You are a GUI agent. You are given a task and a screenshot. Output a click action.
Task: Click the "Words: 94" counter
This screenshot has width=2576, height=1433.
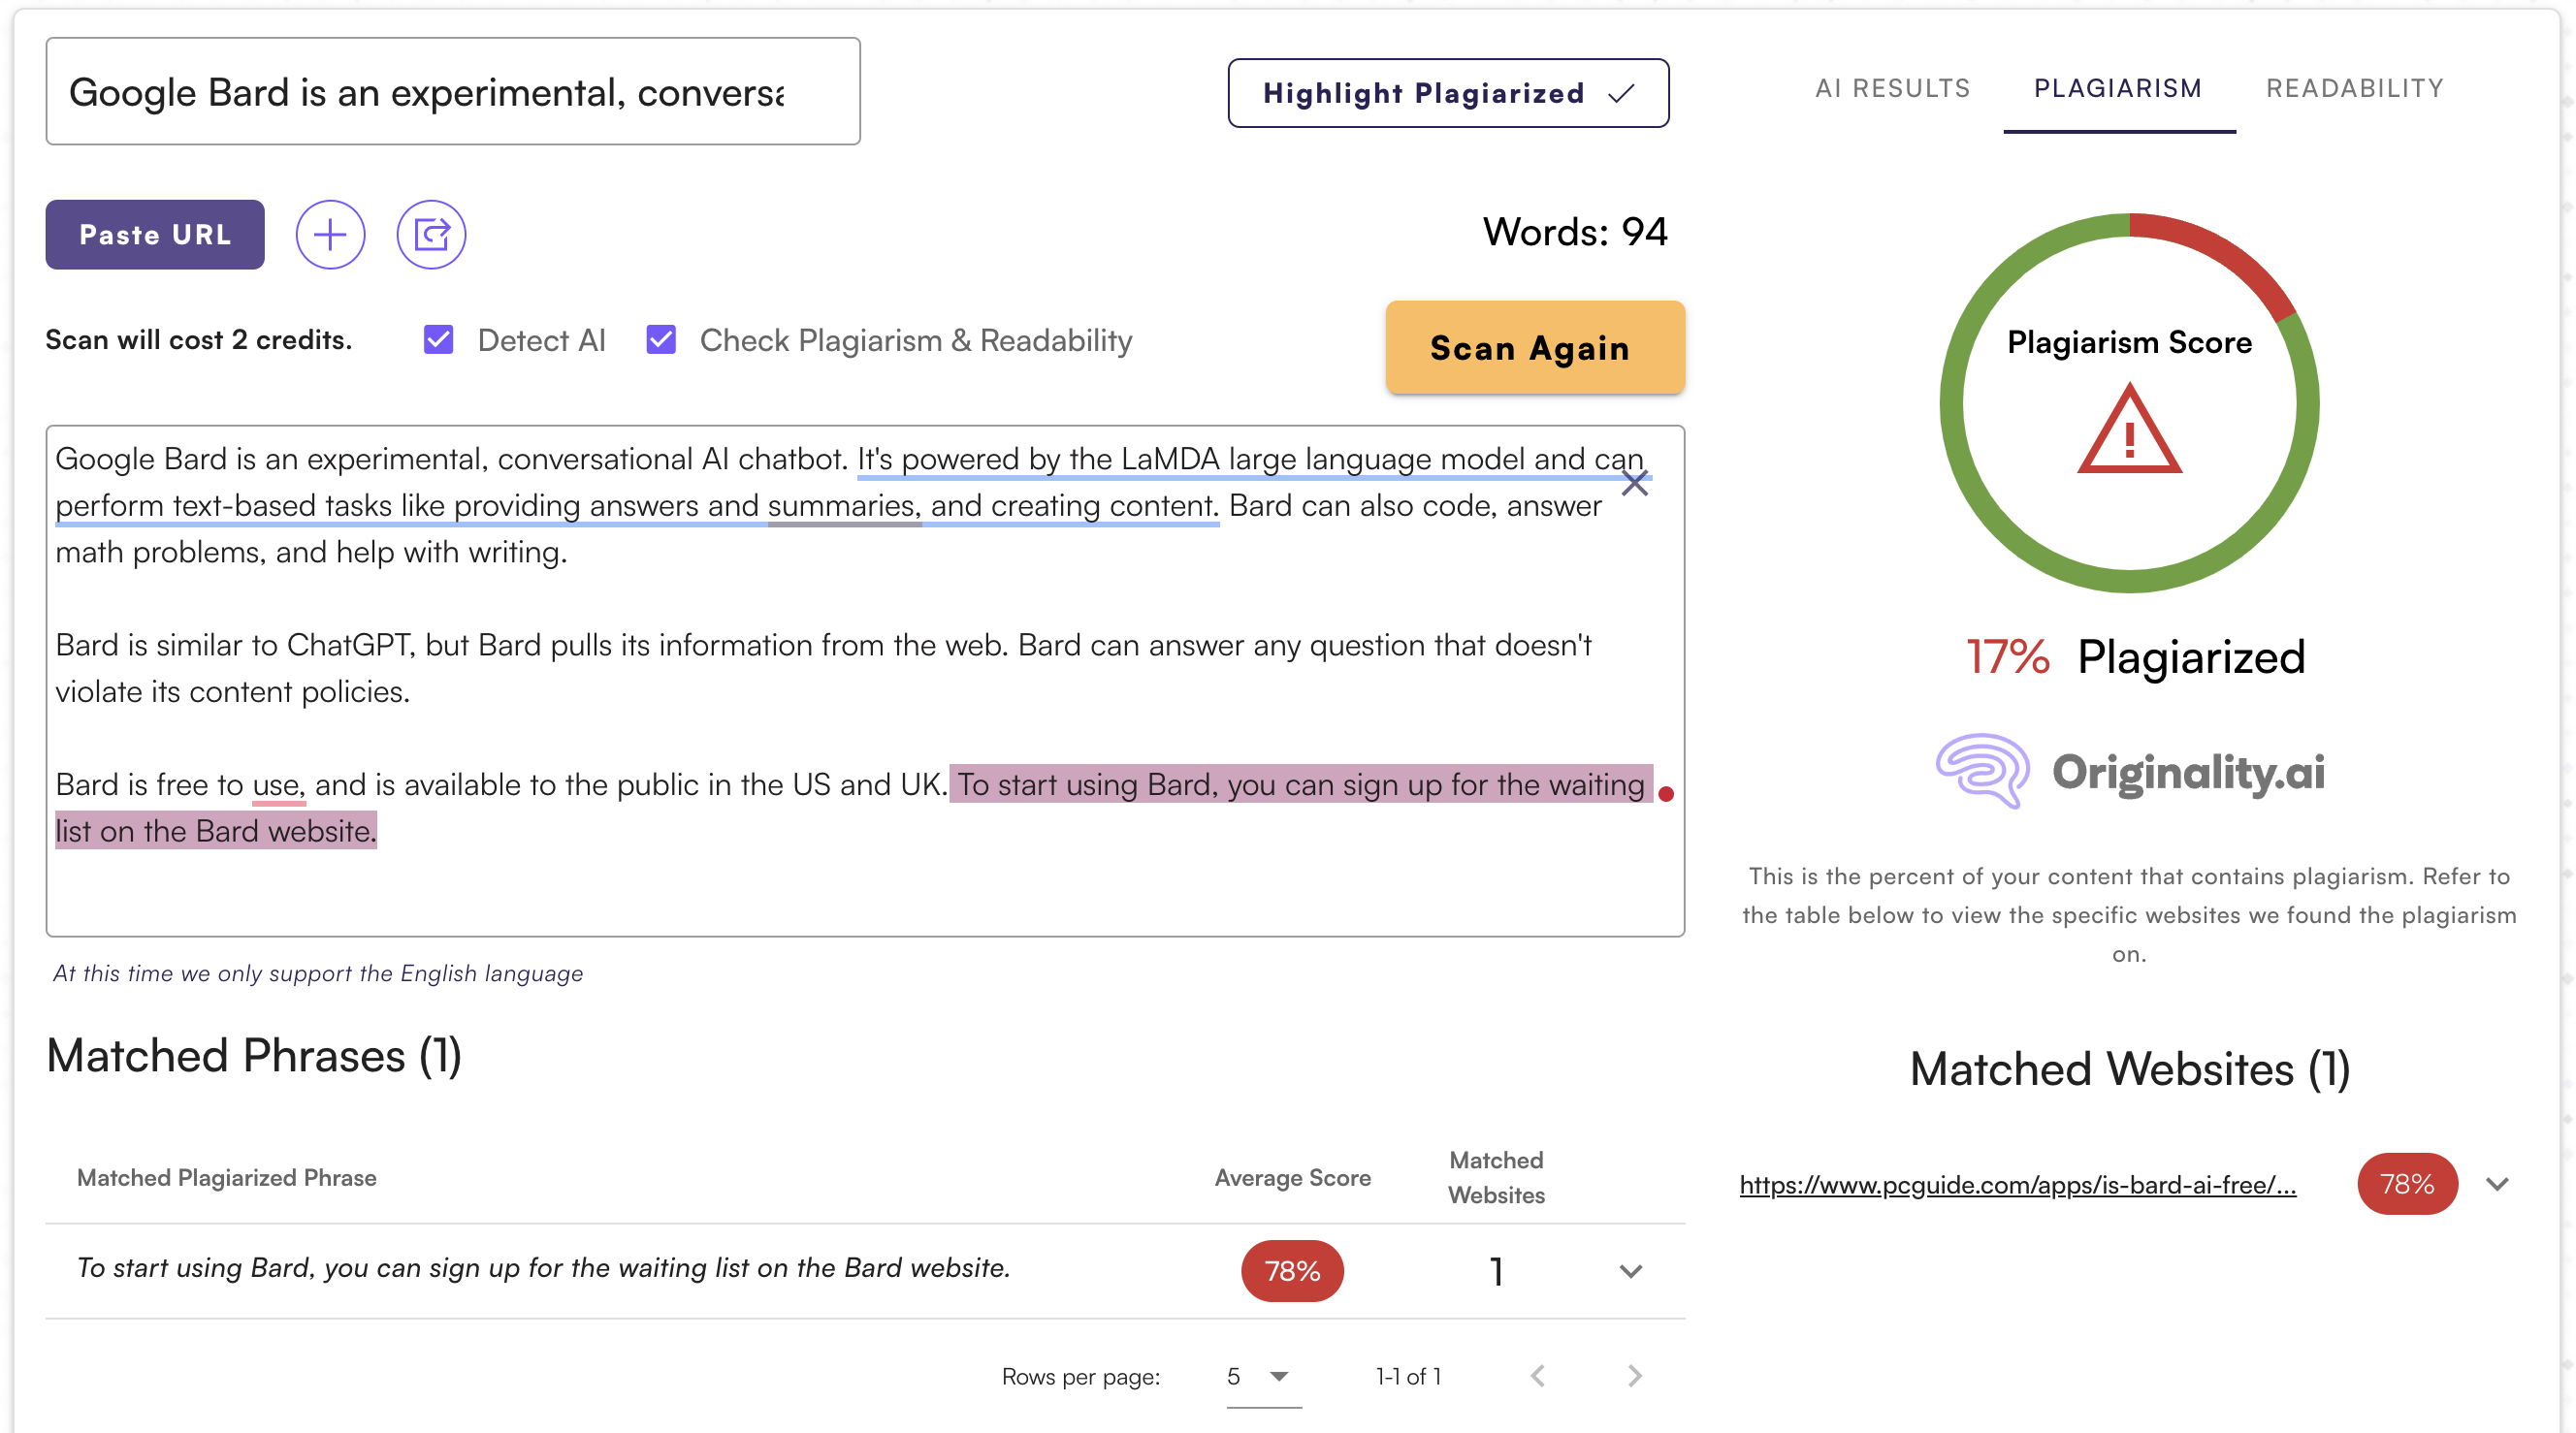coord(1575,232)
